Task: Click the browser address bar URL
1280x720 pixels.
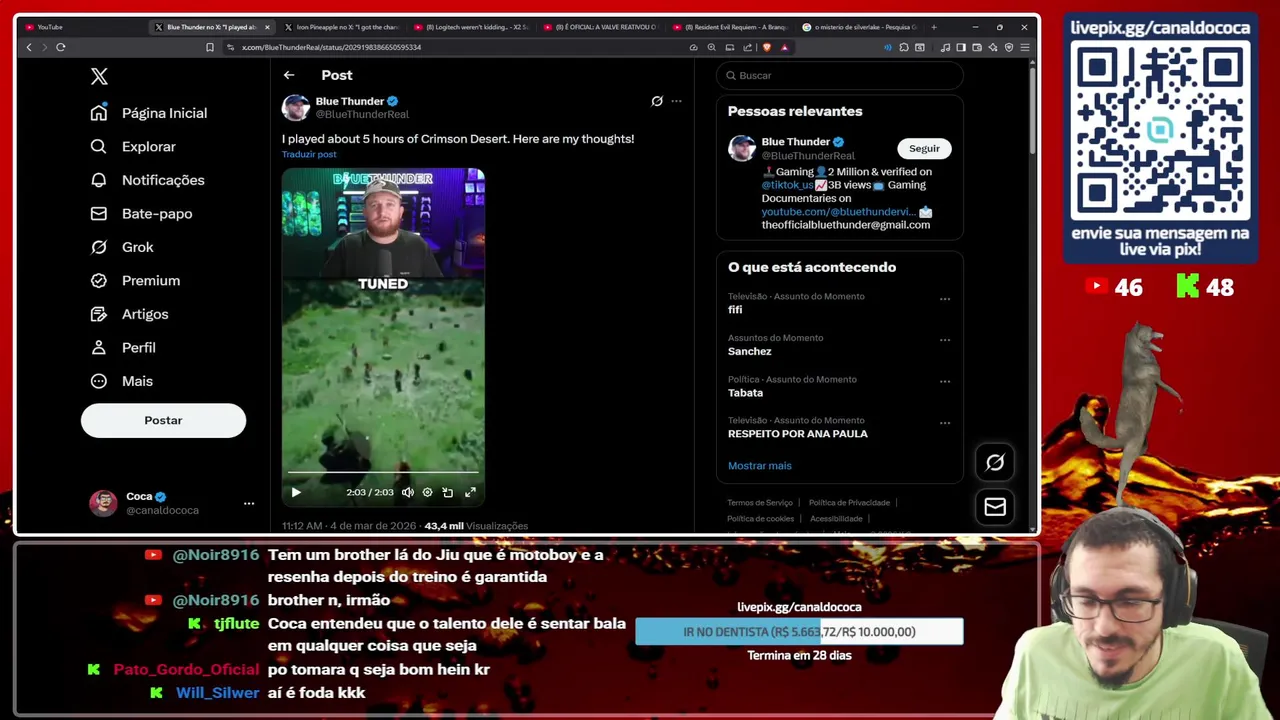Action: point(331,47)
